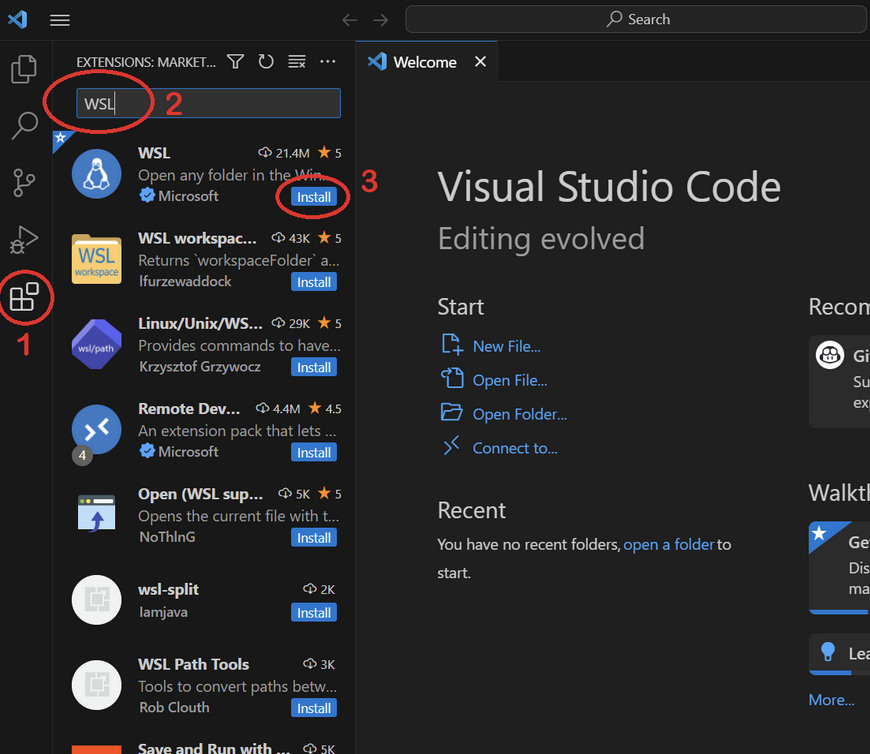This screenshot has width=870, height=754.
Task: Open the starred Get Started walkthrough
Action: coord(839,568)
